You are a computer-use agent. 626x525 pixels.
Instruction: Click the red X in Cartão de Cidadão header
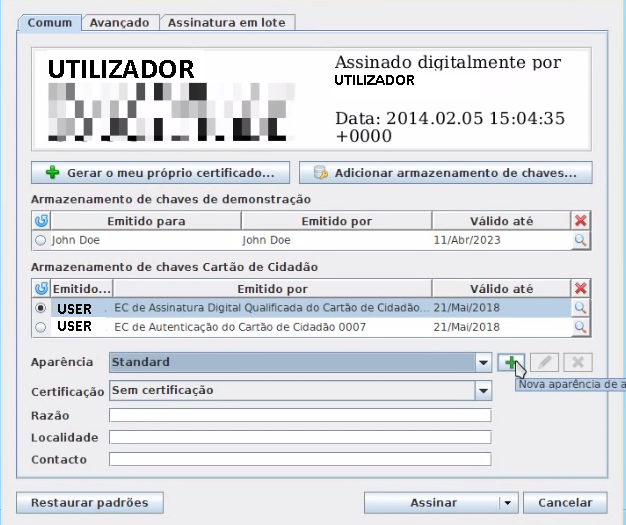(581, 288)
